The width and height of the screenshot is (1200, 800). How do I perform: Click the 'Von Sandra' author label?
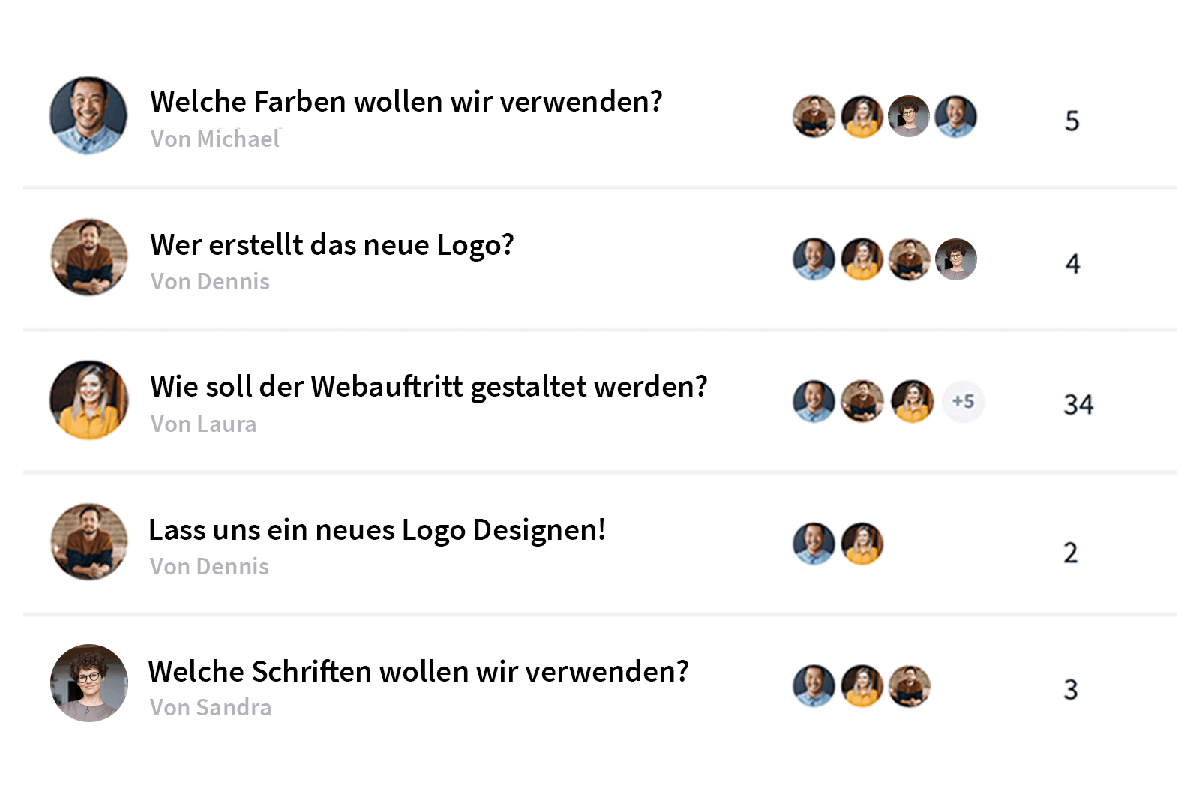(211, 708)
